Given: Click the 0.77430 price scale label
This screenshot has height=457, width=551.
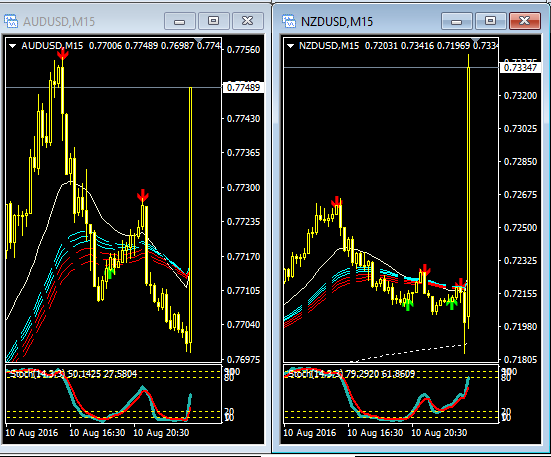Looking at the screenshot, I should (x=244, y=119).
